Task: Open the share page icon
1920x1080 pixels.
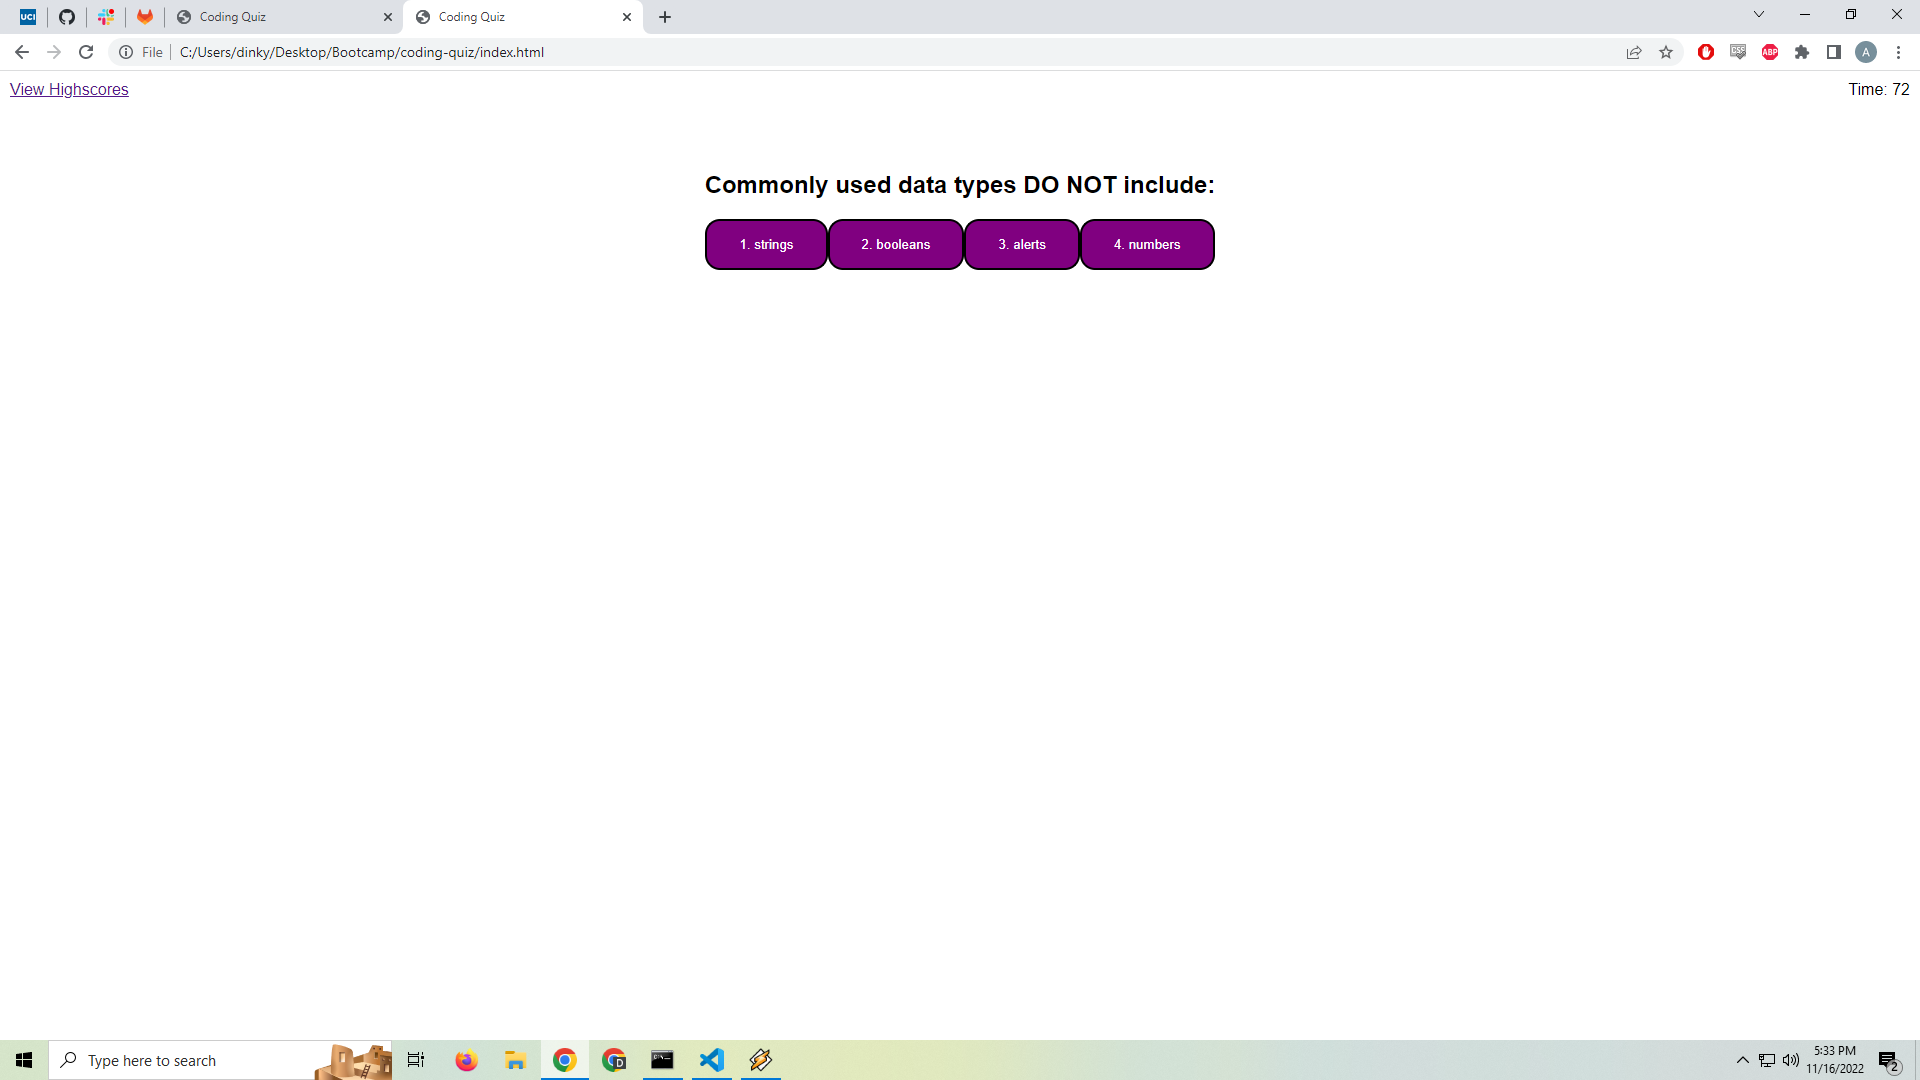Action: (1634, 52)
